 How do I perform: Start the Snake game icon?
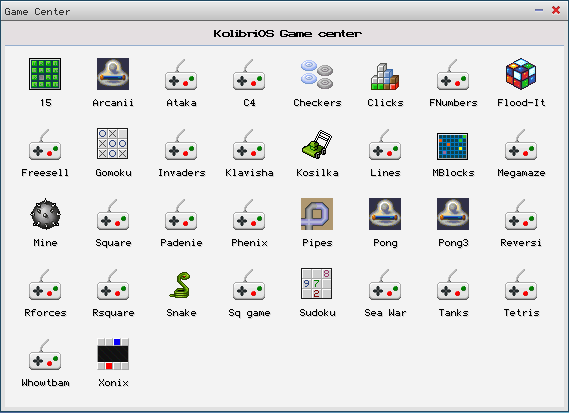point(180,285)
